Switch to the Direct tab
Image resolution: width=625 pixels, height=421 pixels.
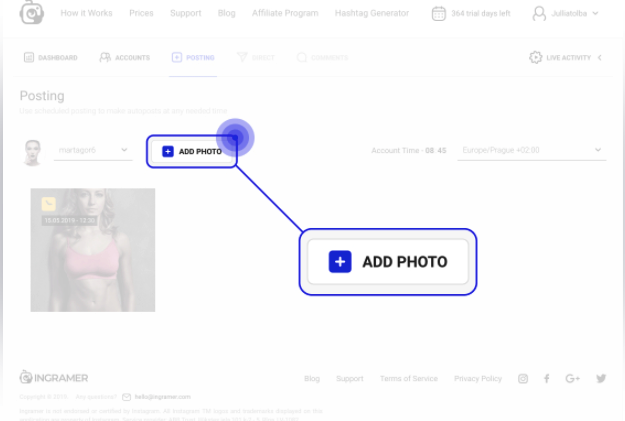[x=256, y=58]
